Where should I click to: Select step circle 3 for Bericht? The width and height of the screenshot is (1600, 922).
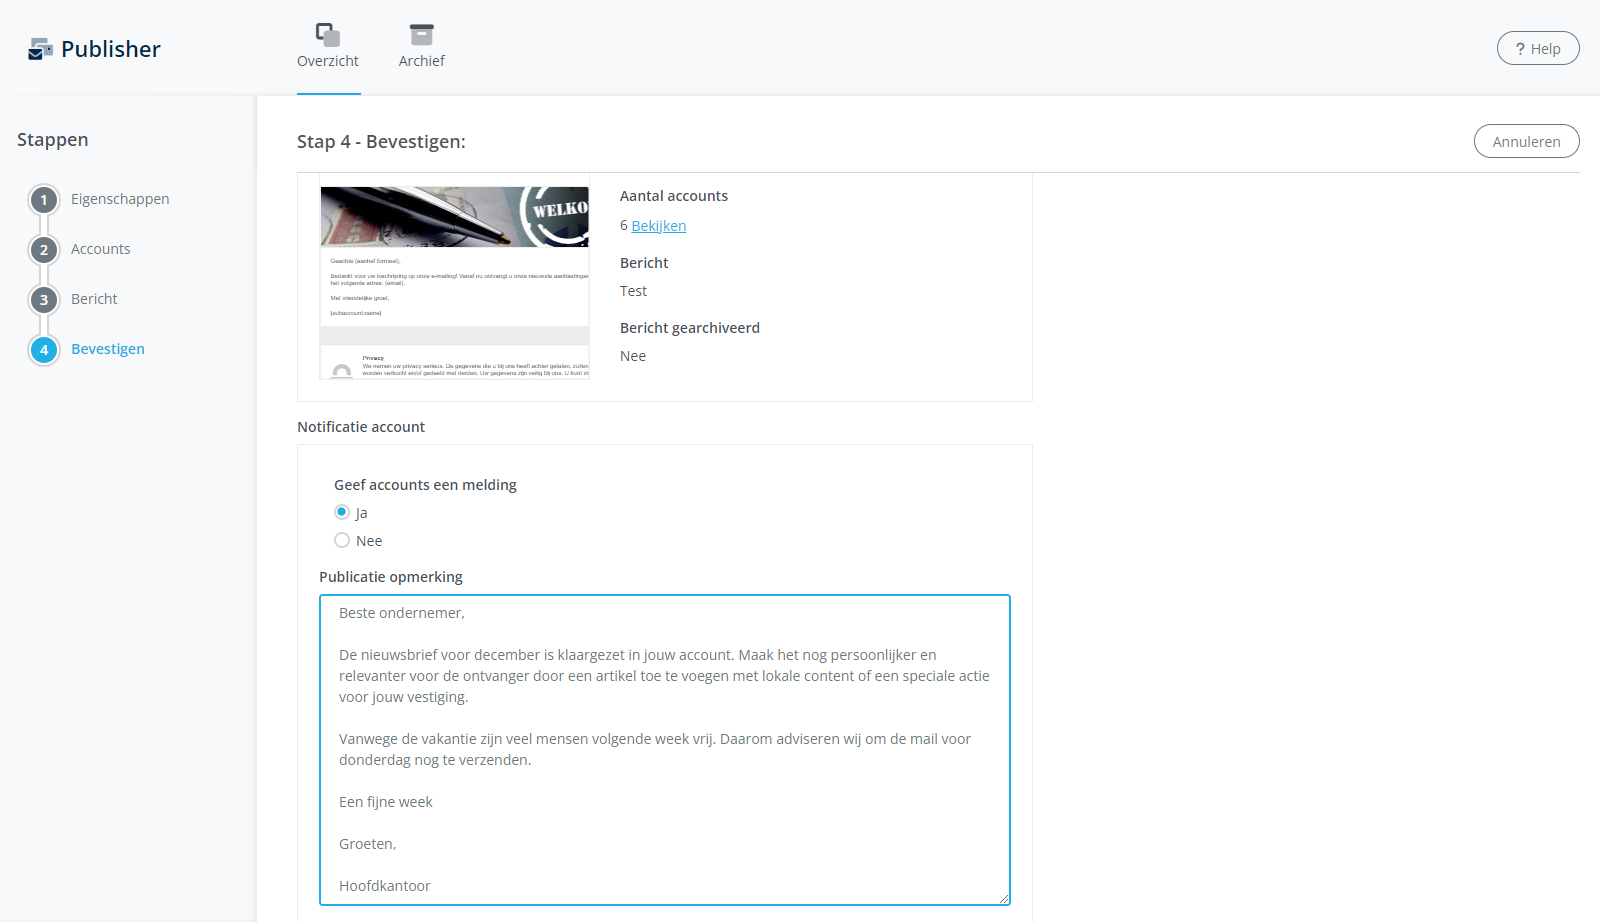point(44,299)
